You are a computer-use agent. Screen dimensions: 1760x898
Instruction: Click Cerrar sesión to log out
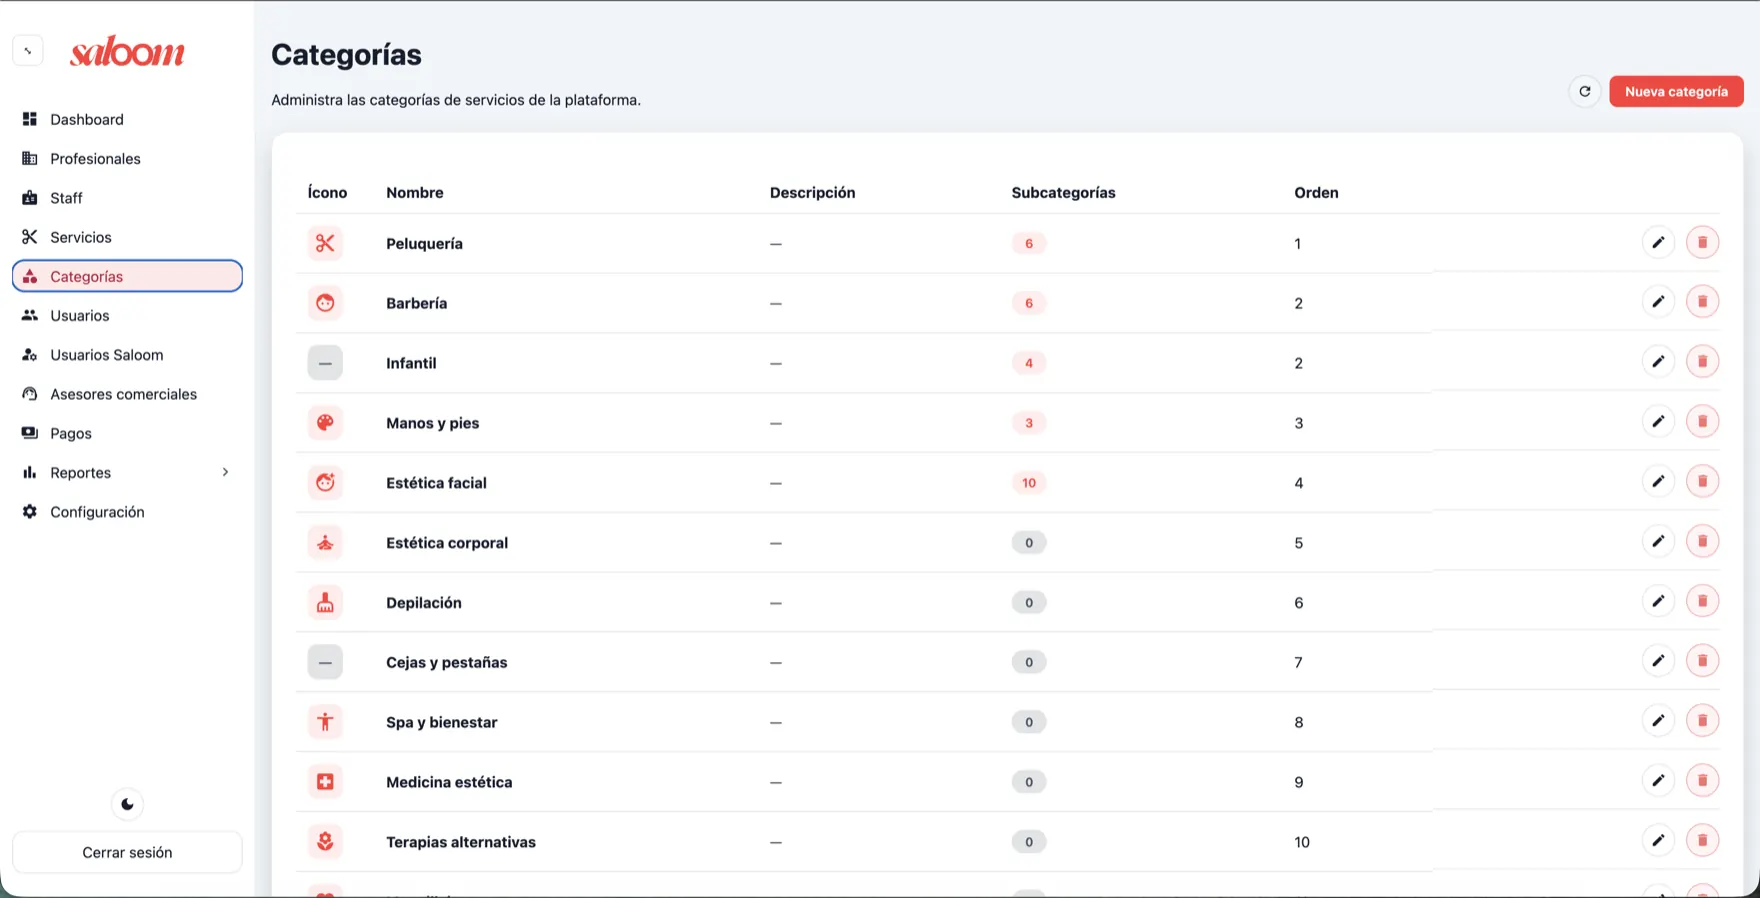click(127, 852)
